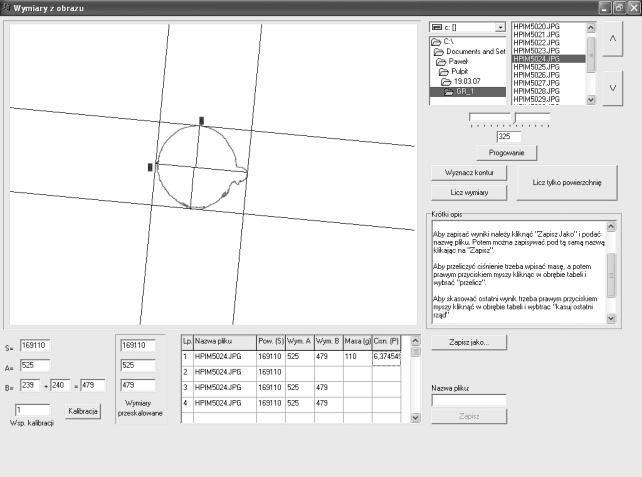Click HPIM5024.JPG cell in row 2

(225, 373)
